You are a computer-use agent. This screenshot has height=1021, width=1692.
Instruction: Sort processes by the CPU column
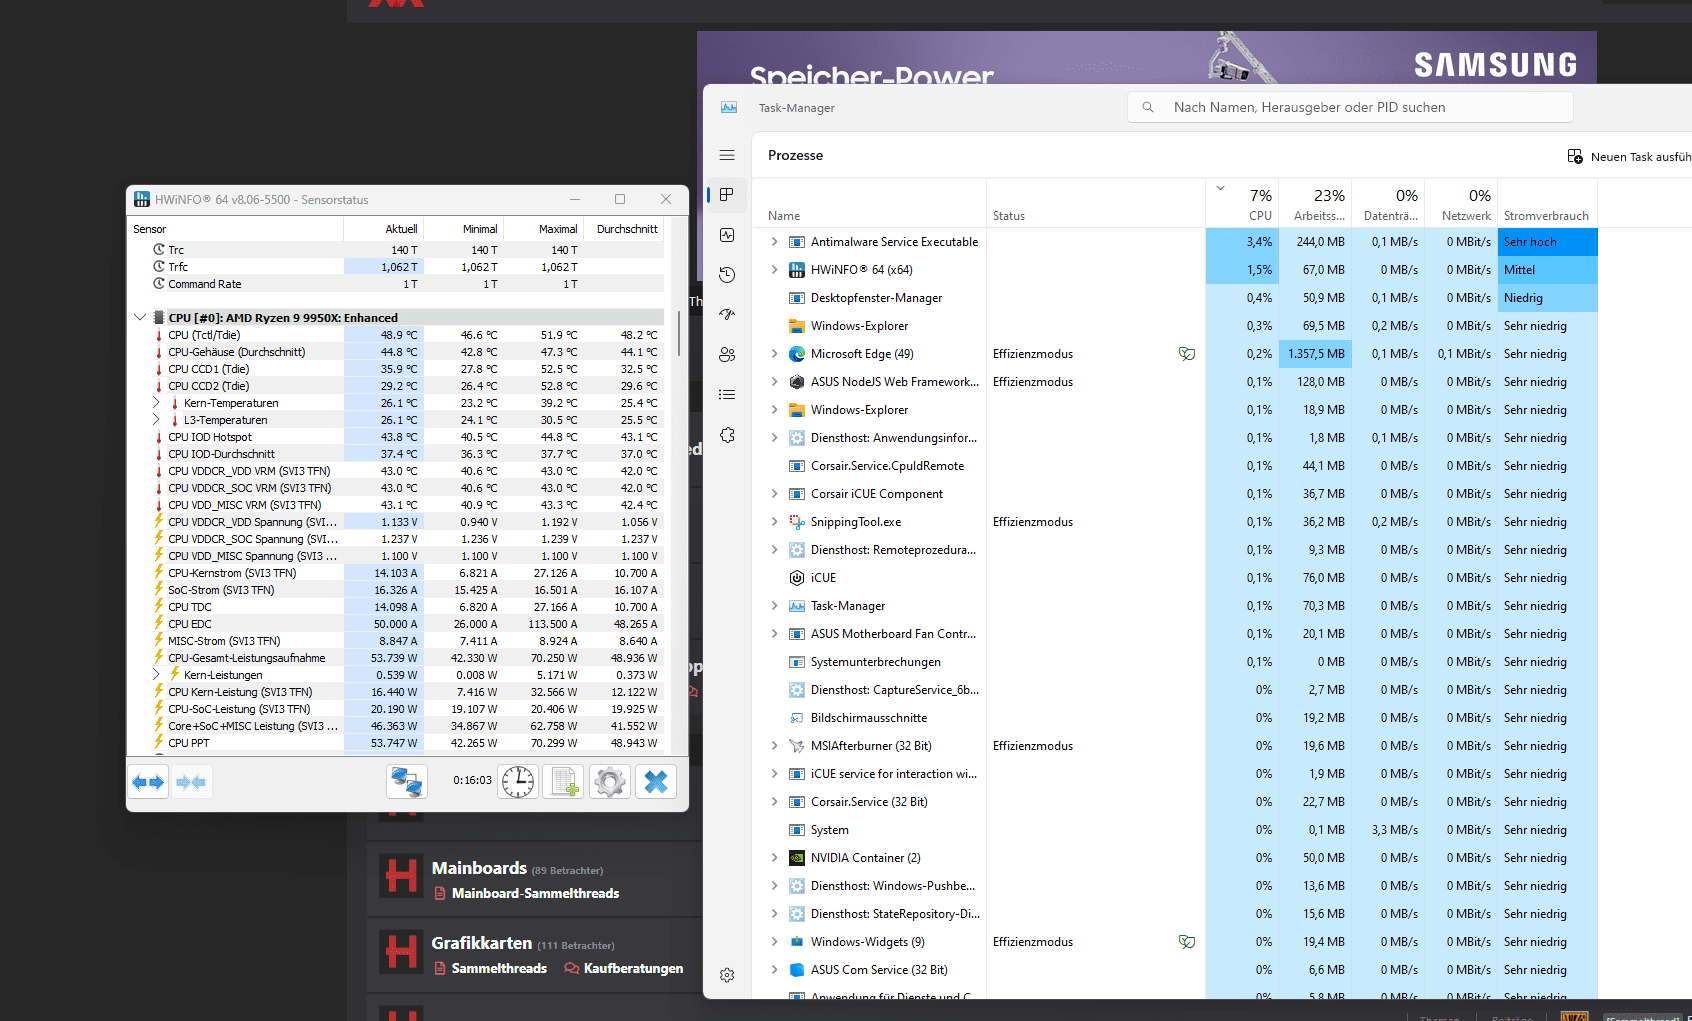coord(1242,204)
